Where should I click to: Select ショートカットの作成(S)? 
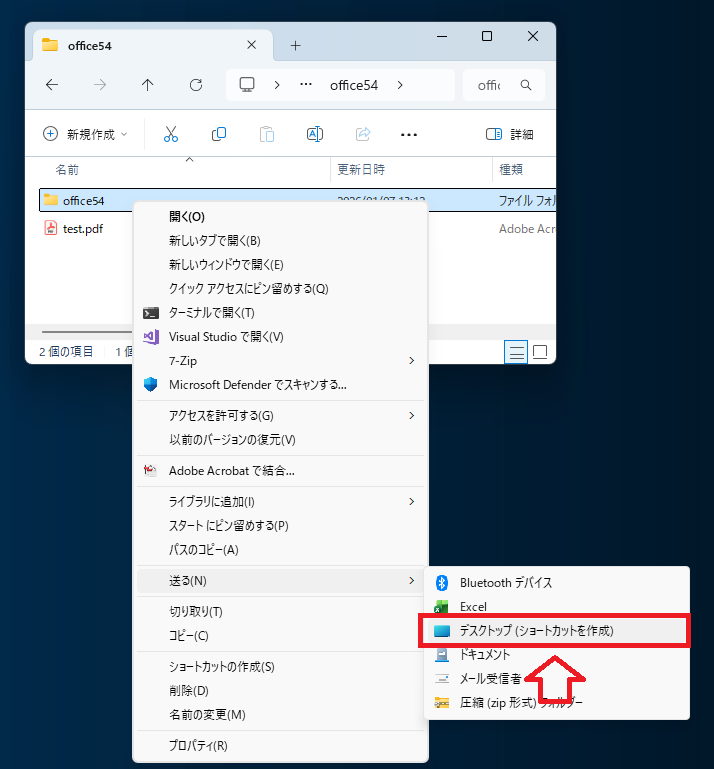pyautogui.click(x=280, y=666)
